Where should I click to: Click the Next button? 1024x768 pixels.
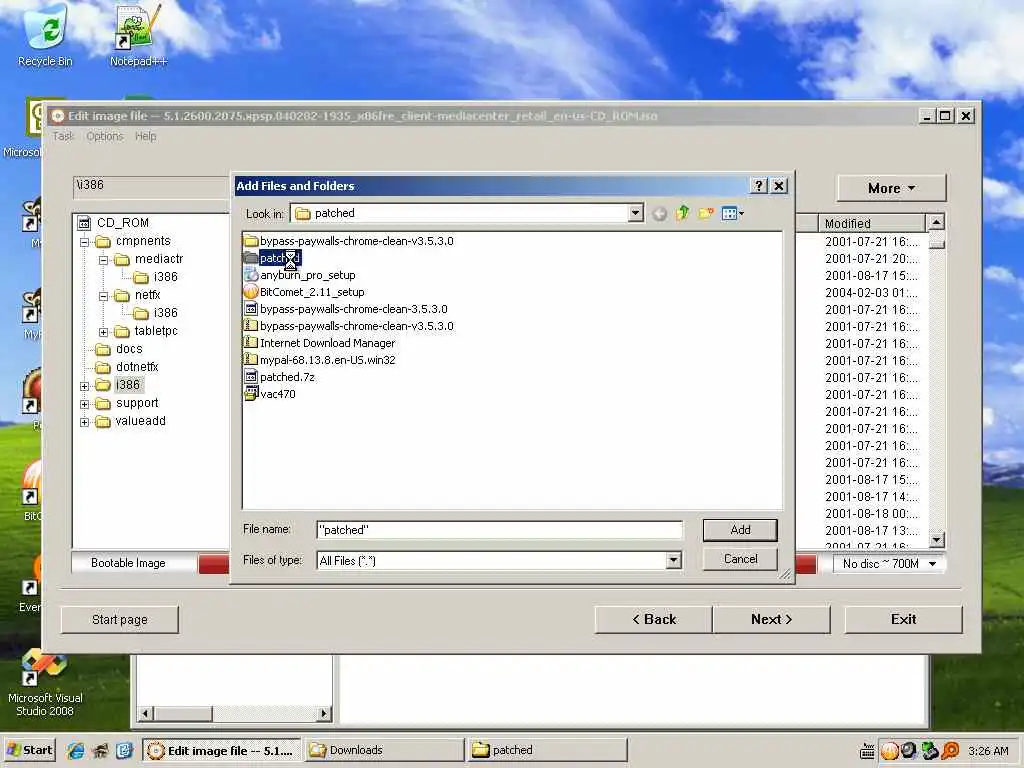click(771, 619)
